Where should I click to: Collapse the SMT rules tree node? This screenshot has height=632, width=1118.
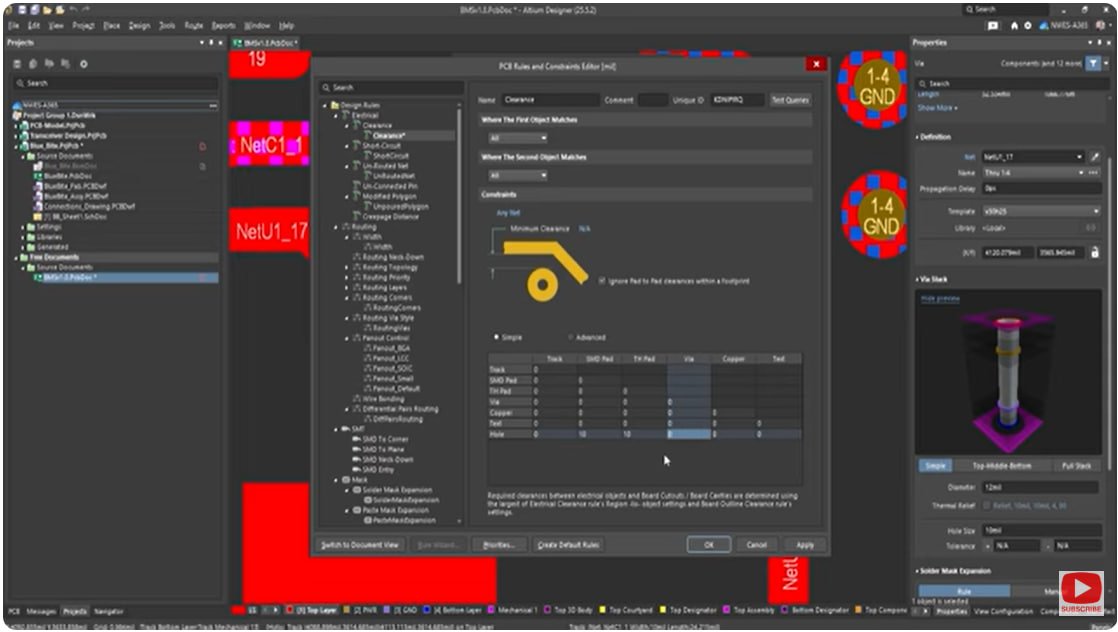pos(337,429)
